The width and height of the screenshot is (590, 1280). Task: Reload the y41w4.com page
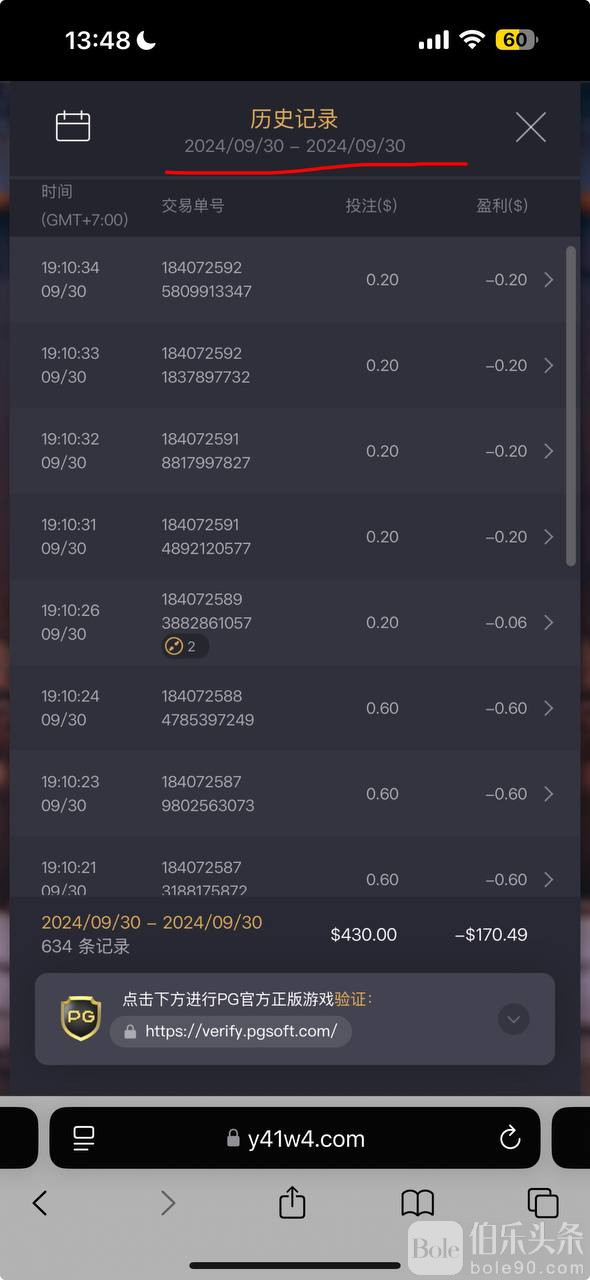coord(509,1138)
